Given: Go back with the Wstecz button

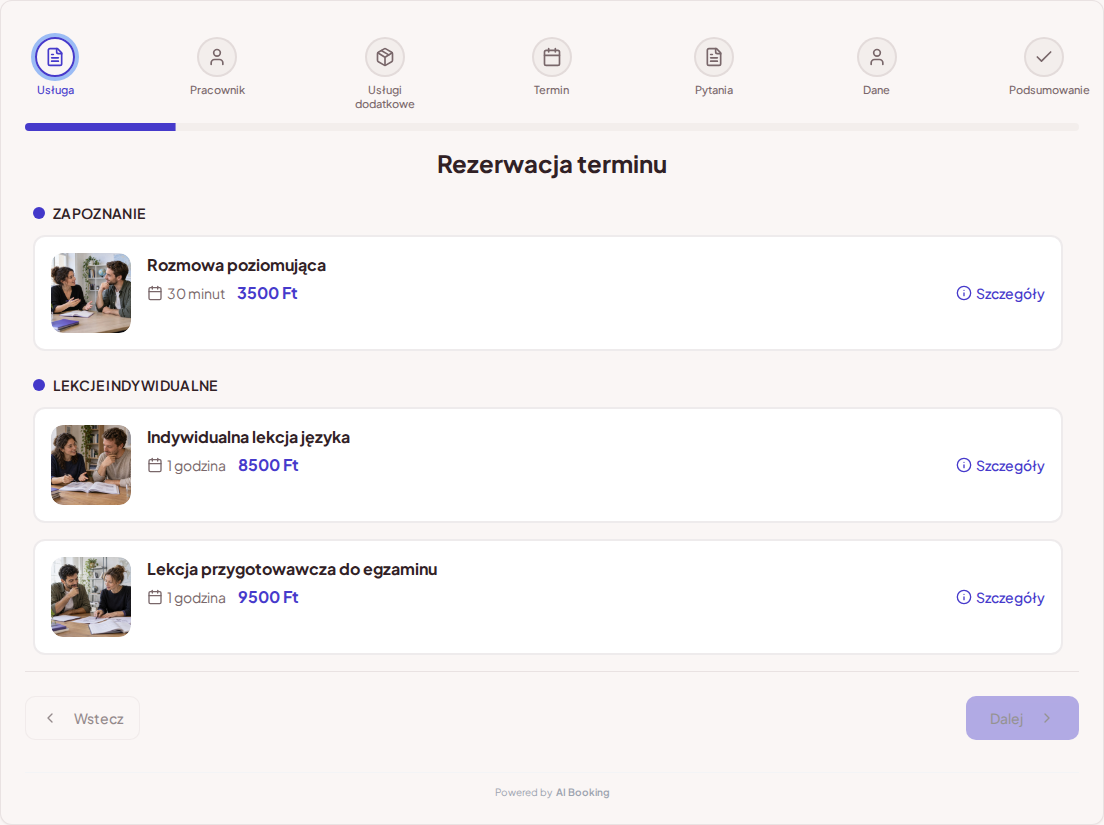Looking at the screenshot, I should 82,718.
